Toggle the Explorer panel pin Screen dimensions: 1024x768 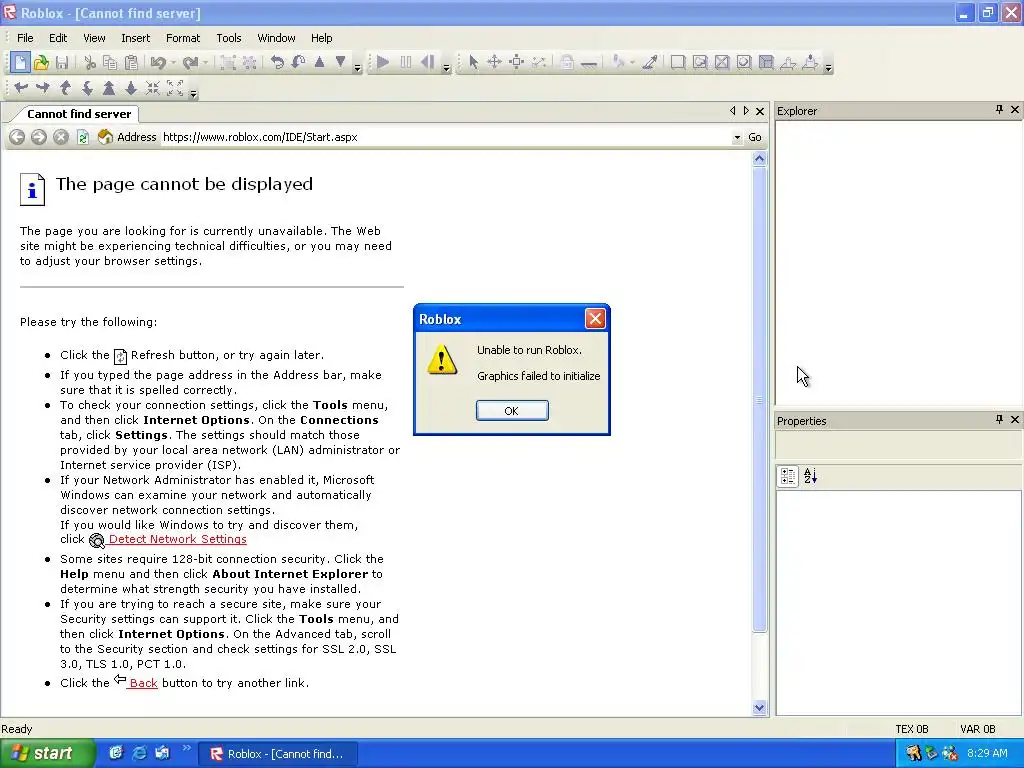pos(999,110)
